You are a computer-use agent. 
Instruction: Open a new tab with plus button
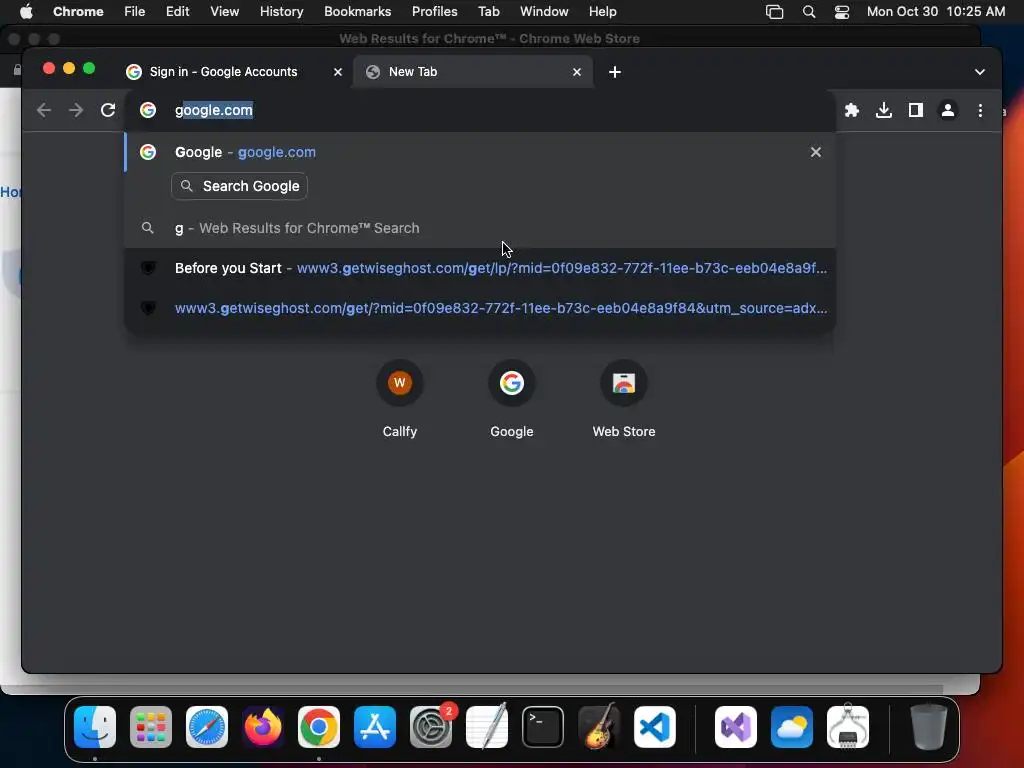pos(615,72)
